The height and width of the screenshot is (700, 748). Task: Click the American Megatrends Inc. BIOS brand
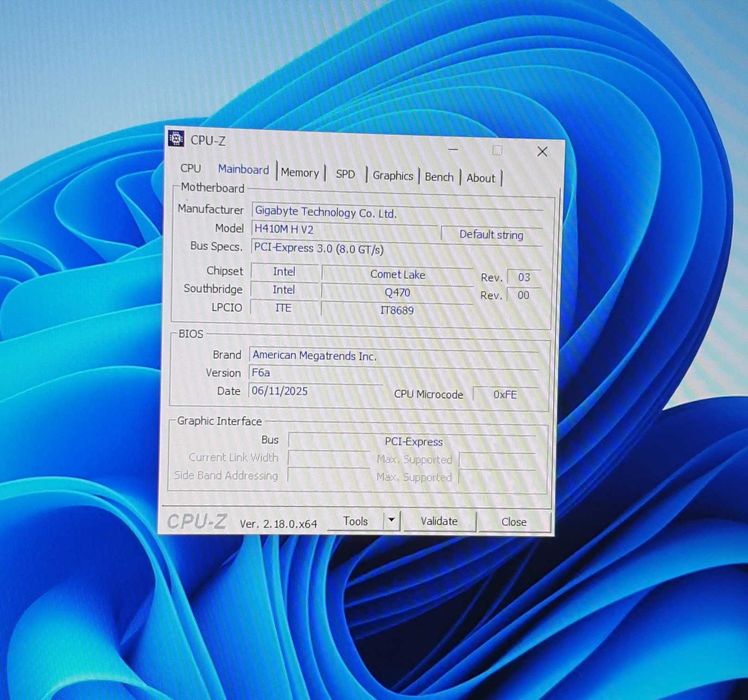tap(394, 355)
